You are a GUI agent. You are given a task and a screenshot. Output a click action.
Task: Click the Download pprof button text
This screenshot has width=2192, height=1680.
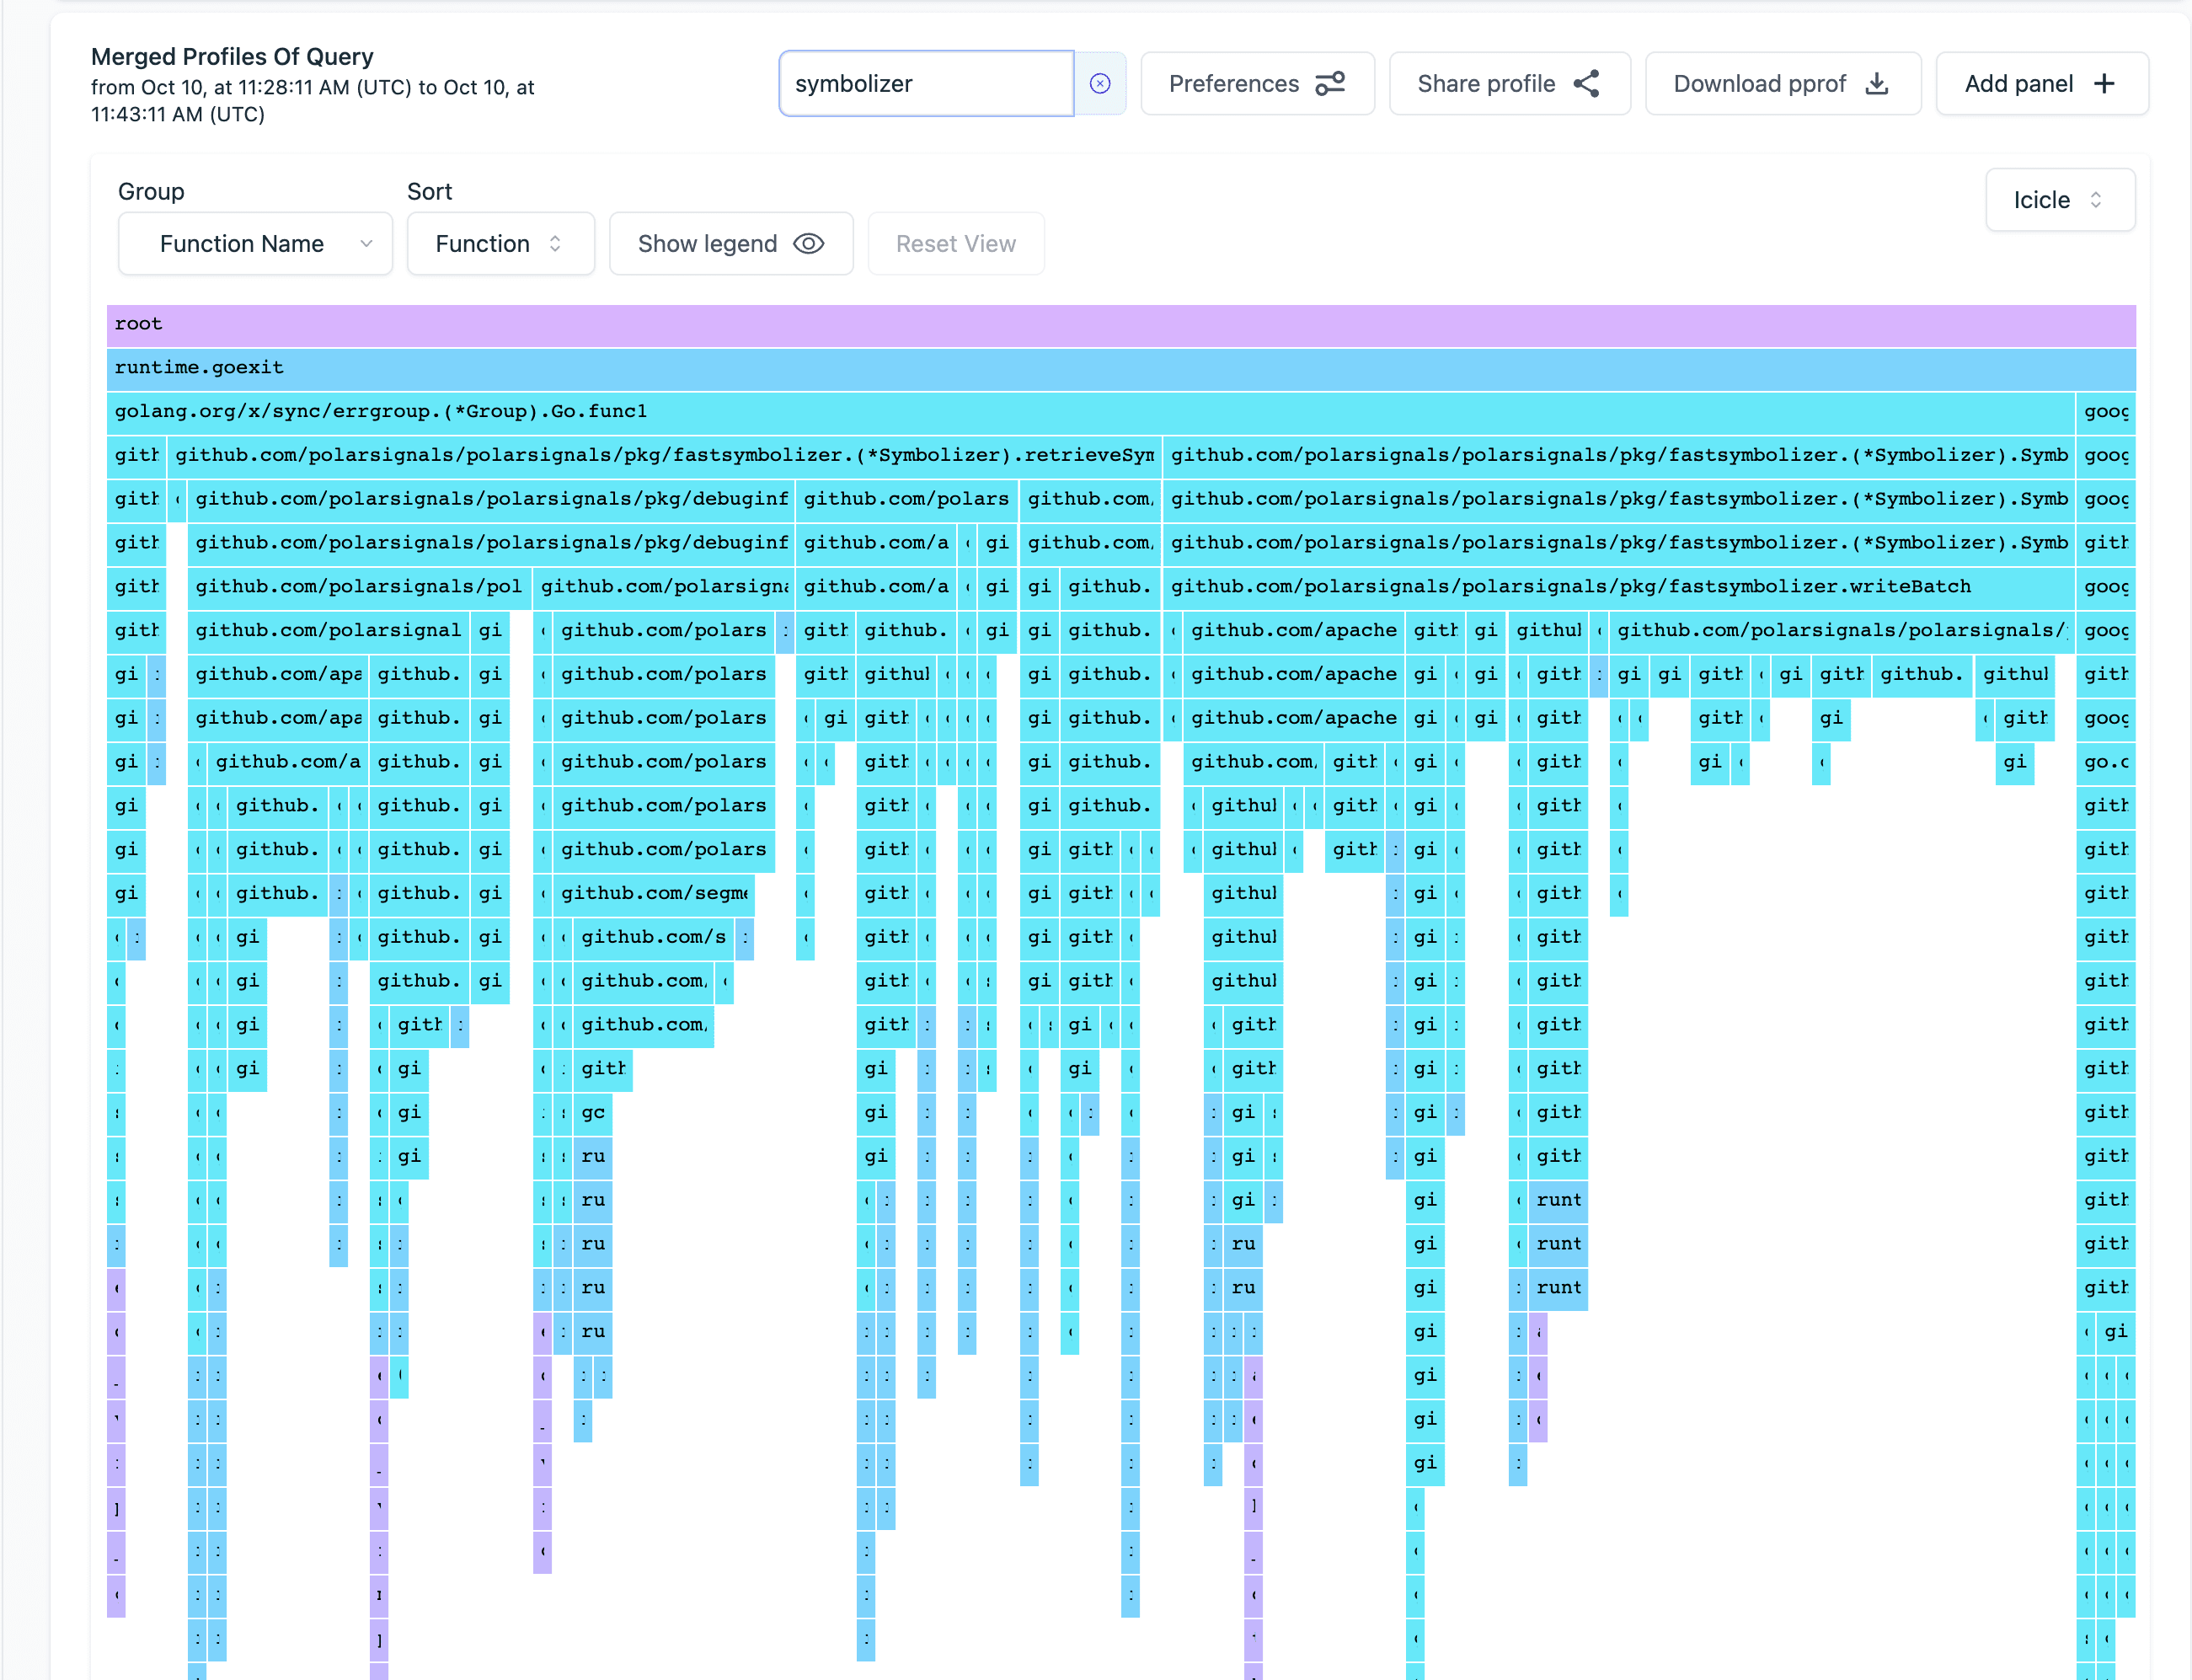1759,84
